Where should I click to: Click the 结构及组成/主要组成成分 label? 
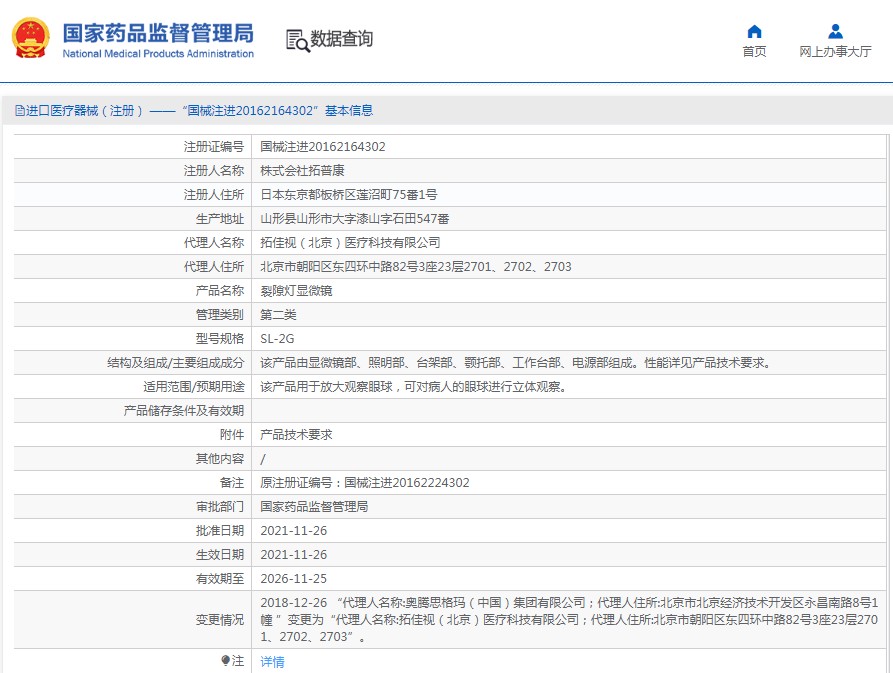(175, 363)
